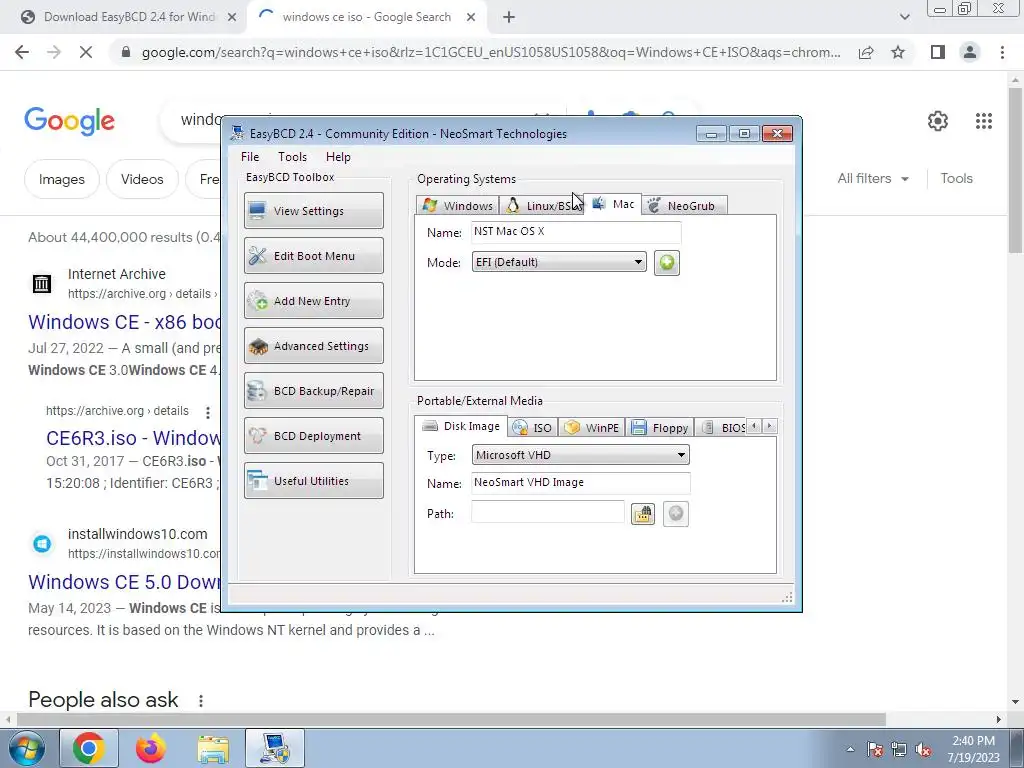
Task: Switch to the WinPE tab
Action: 592,428
